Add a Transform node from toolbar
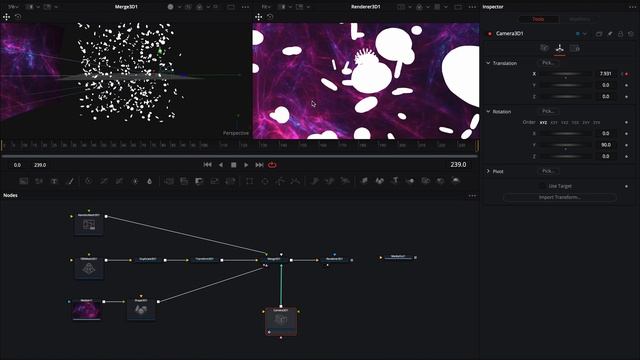Image resolution: width=640 pixels, height=360 pixels. point(230,181)
